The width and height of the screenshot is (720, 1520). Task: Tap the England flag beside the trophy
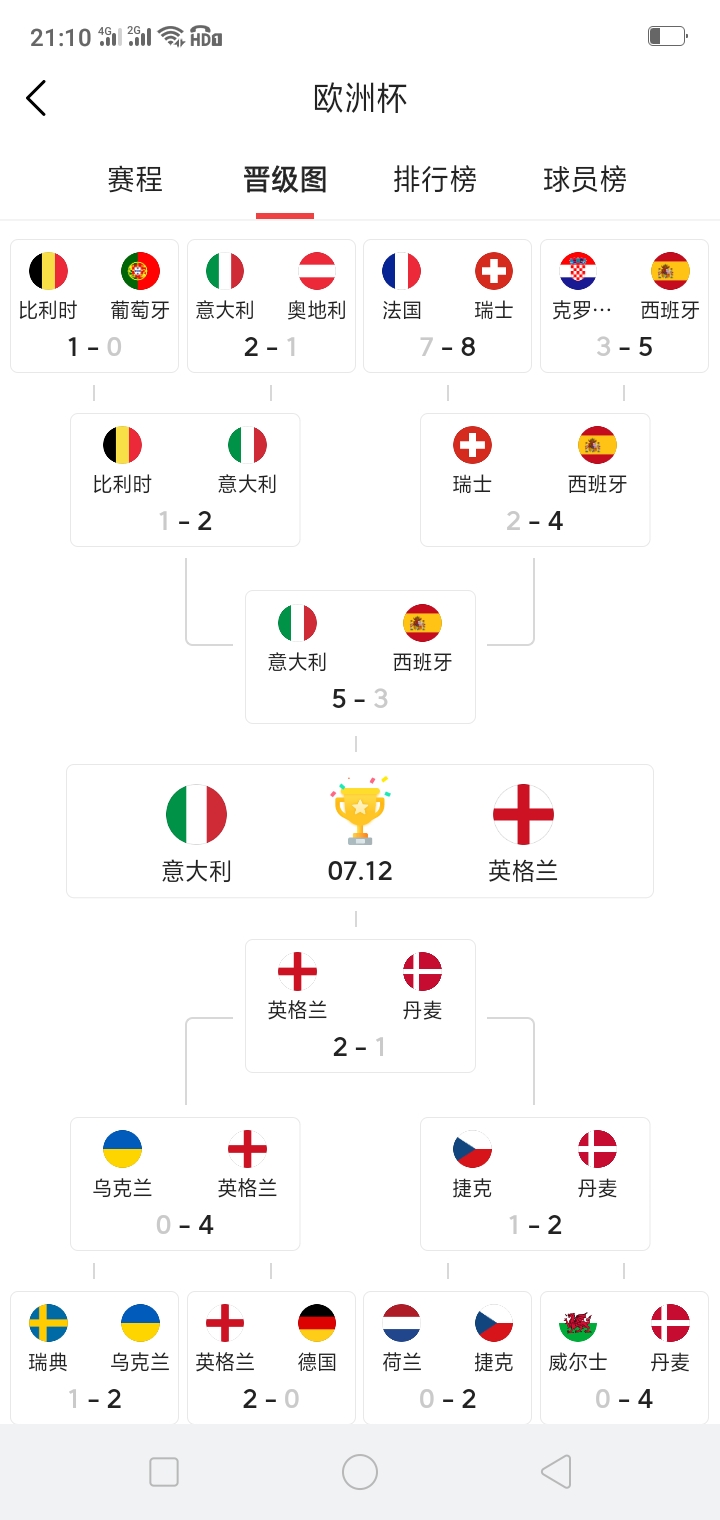coord(522,814)
